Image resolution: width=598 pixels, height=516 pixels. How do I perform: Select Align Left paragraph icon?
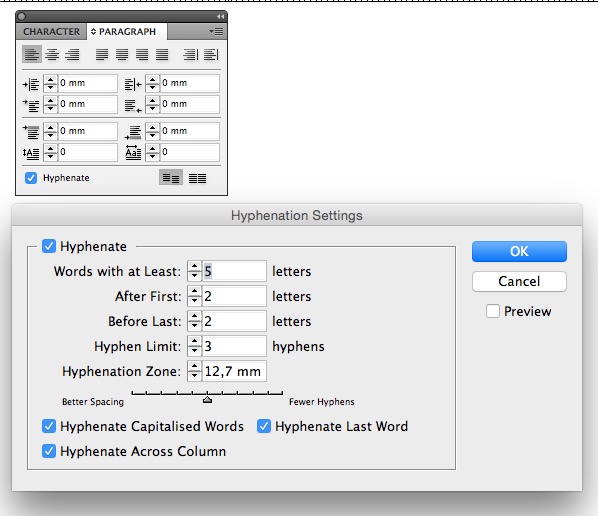[32, 54]
